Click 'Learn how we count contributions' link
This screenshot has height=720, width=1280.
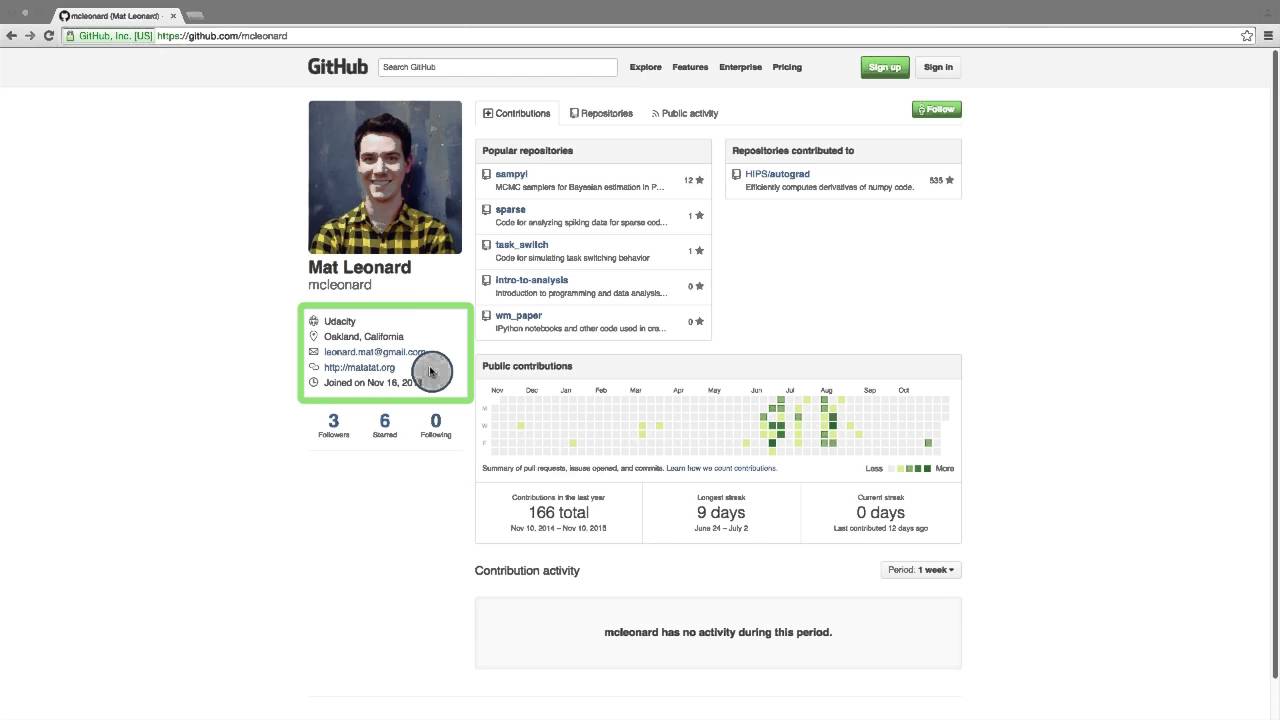coord(721,468)
